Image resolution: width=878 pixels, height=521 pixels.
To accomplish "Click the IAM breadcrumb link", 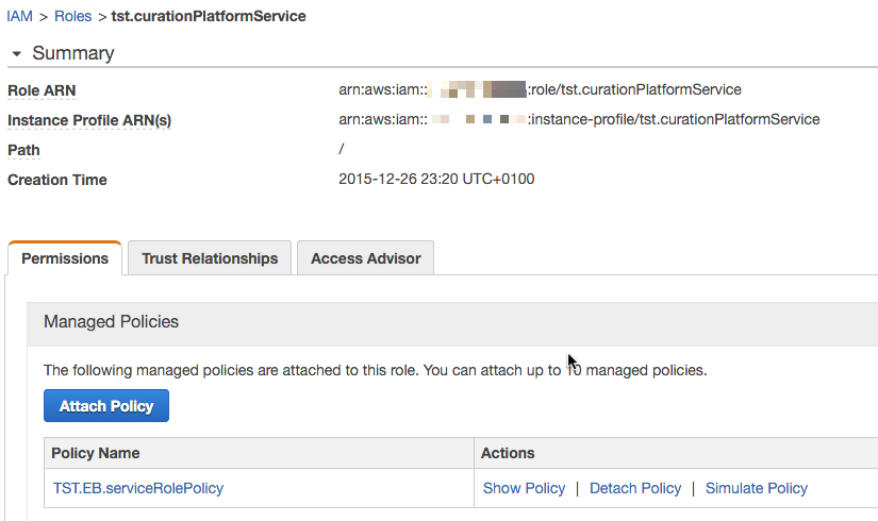I will click(20, 16).
